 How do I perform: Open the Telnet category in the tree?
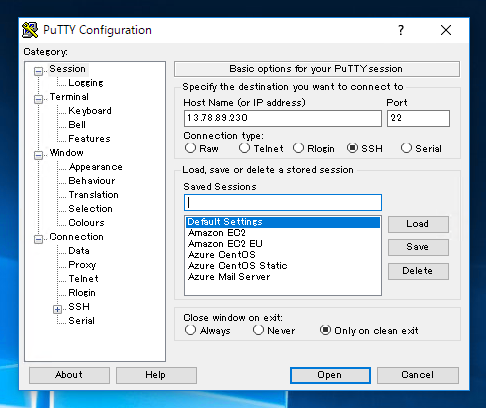coord(83,279)
